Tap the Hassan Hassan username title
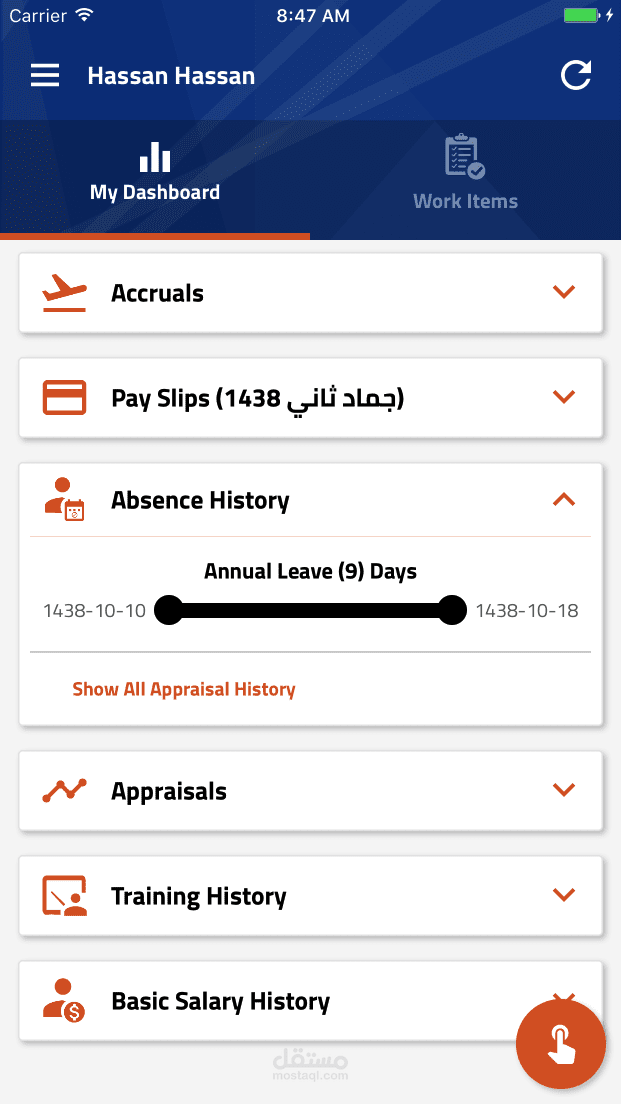The image size is (621, 1104). click(x=171, y=76)
